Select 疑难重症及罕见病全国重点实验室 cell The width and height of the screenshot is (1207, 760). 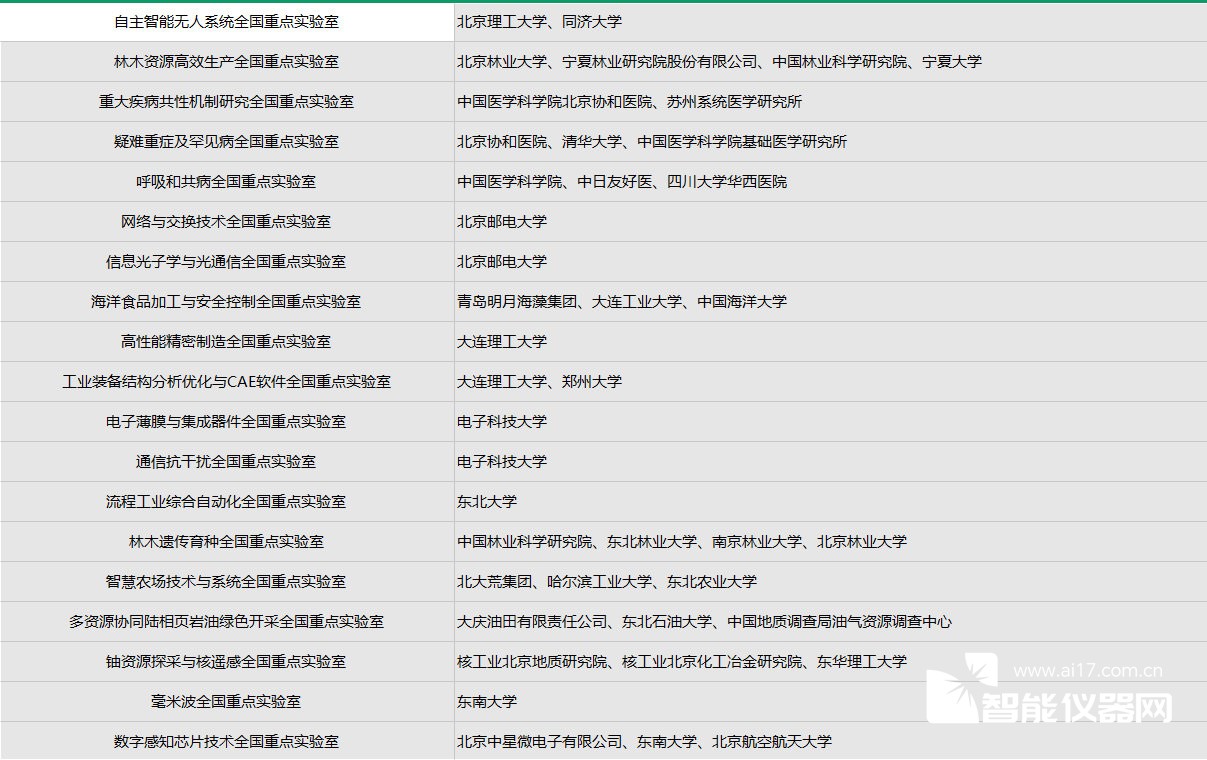pos(227,141)
